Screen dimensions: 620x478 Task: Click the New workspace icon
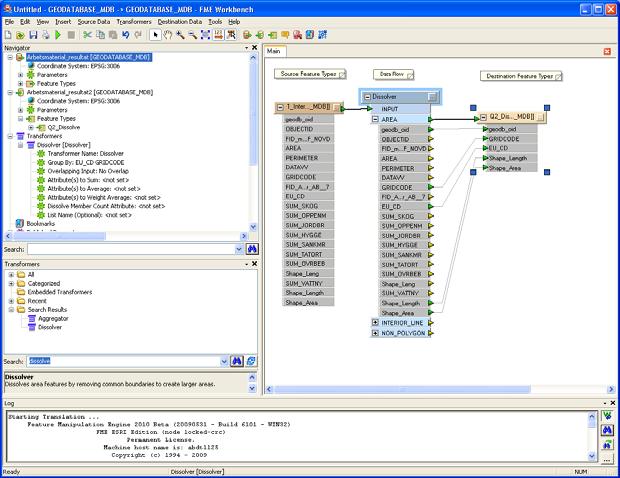coord(8,35)
